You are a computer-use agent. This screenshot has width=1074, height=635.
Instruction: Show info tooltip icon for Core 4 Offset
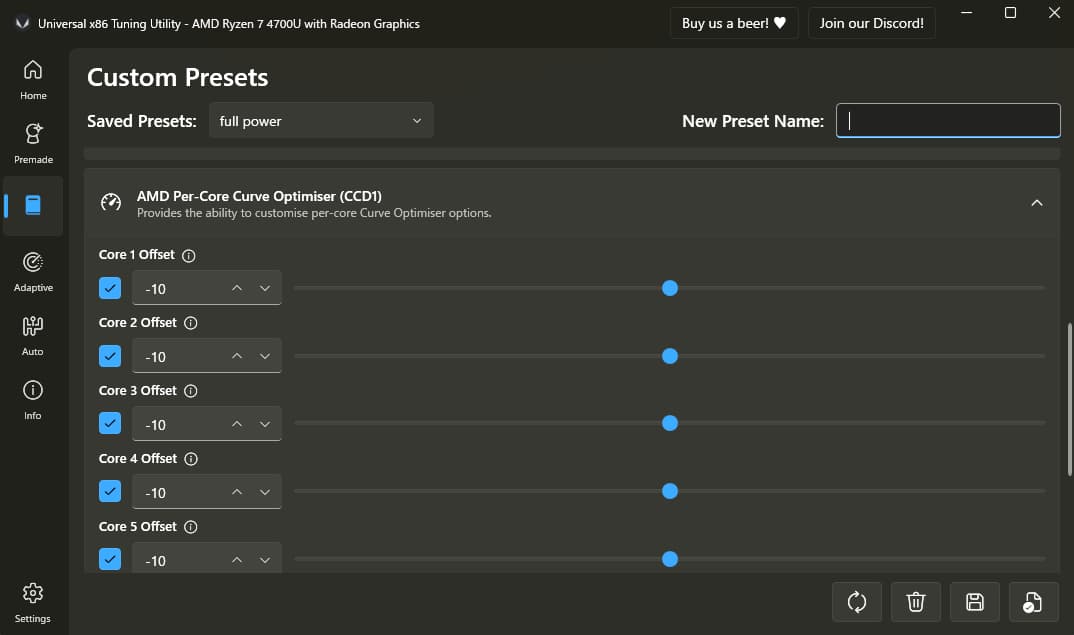191,459
